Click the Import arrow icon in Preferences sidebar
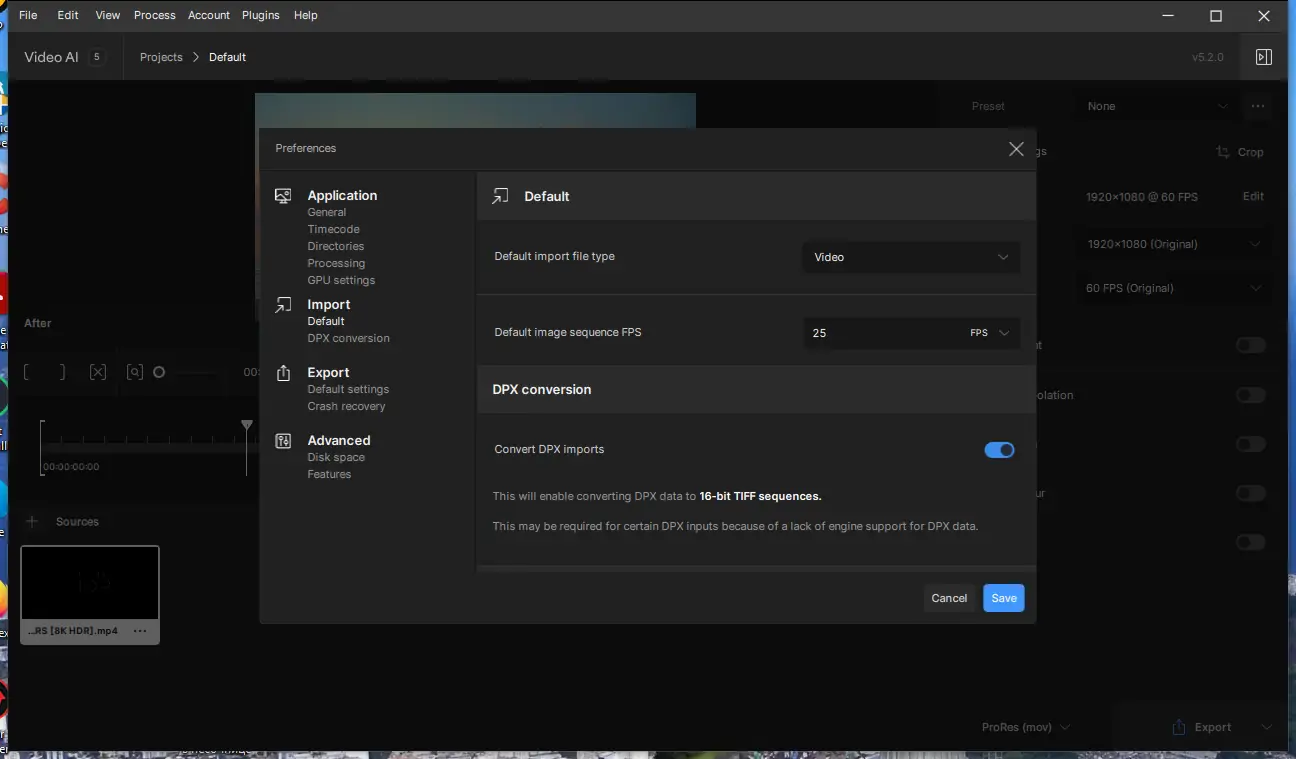The height and width of the screenshot is (759, 1296). 283,305
